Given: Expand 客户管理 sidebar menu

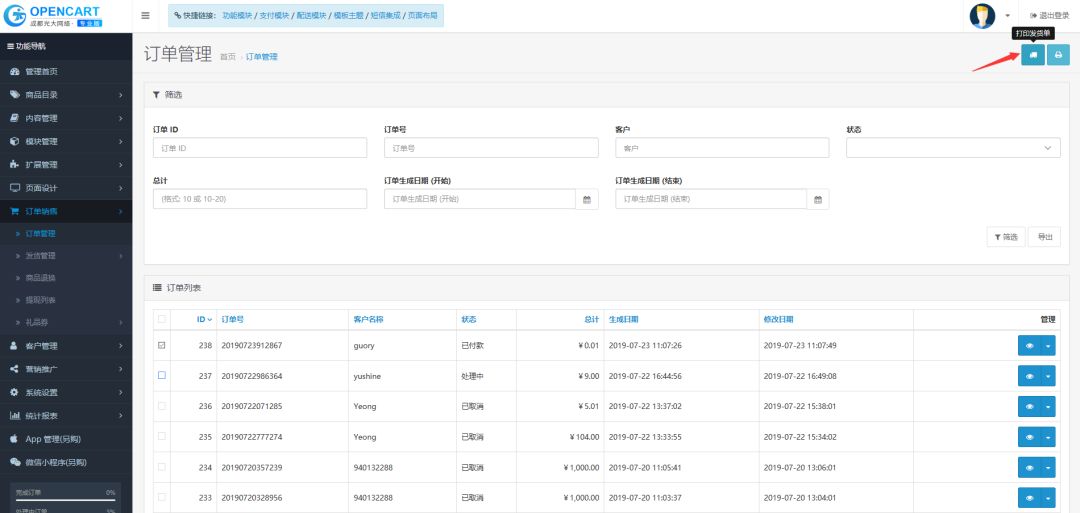Looking at the screenshot, I should pyautogui.click(x=66, y=346).
